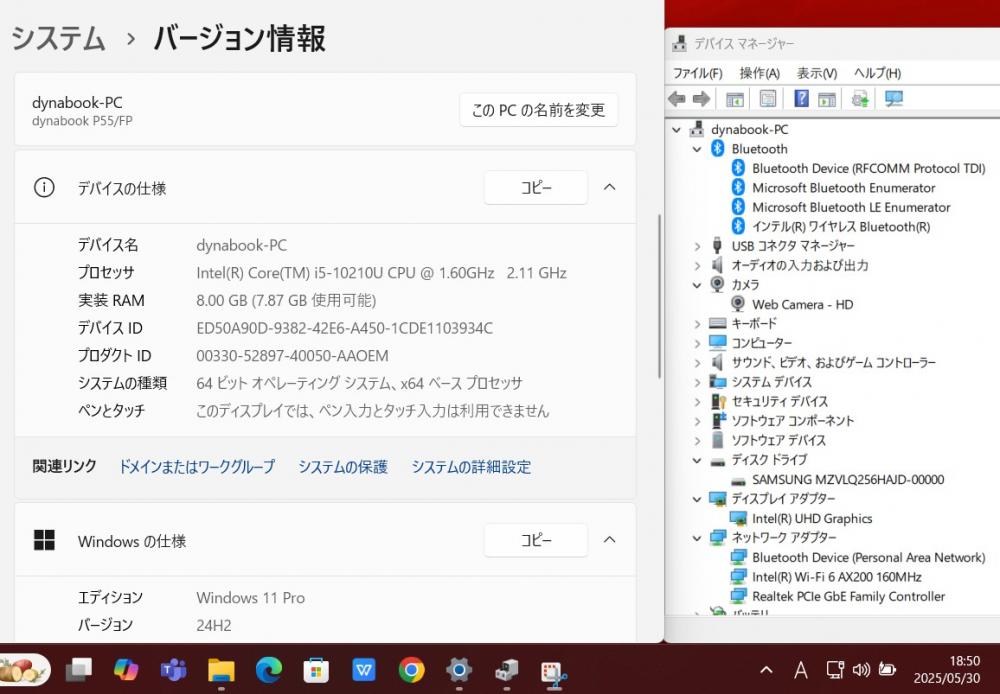
Task: Open network status tray icon
Action: [835, 669]
